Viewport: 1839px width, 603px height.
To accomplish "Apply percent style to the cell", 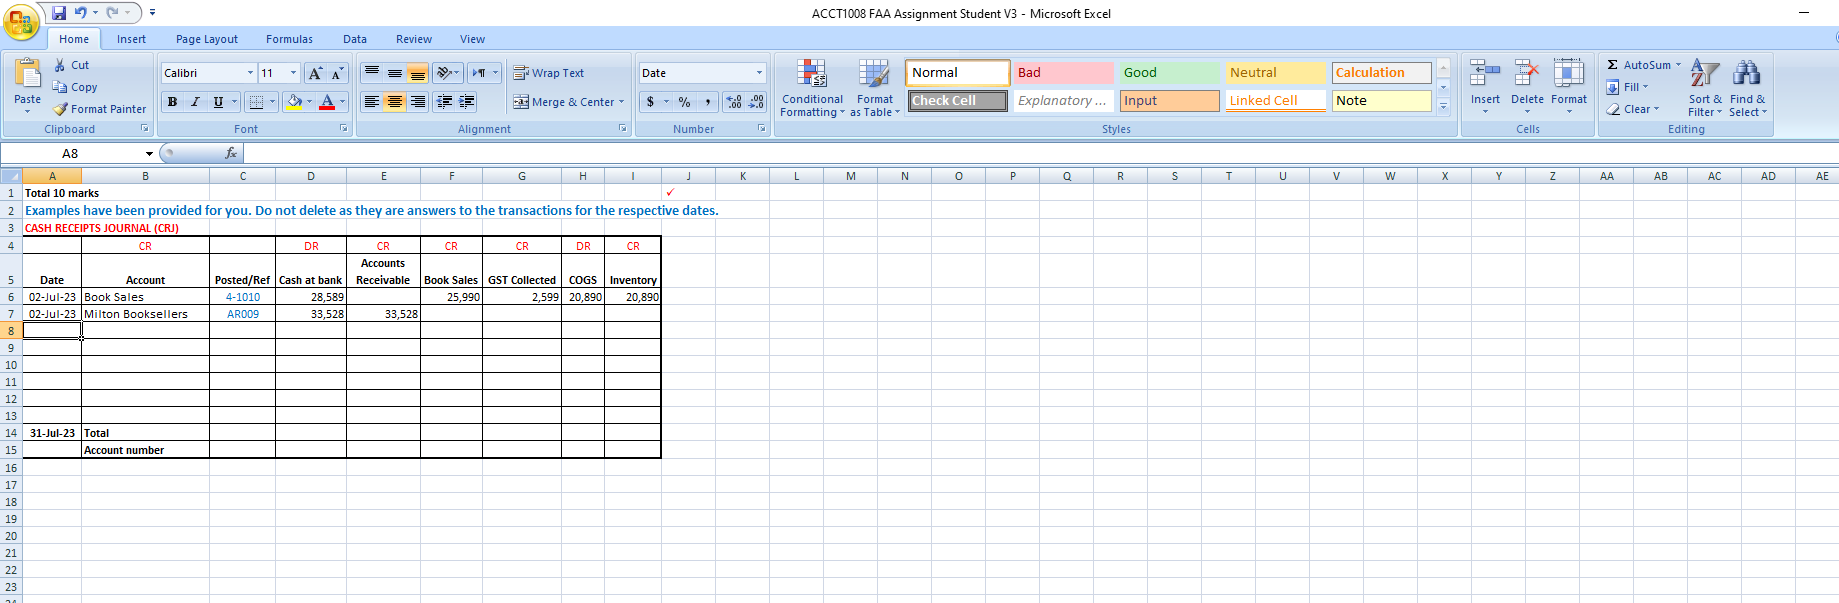I will [x=684, y=102].
